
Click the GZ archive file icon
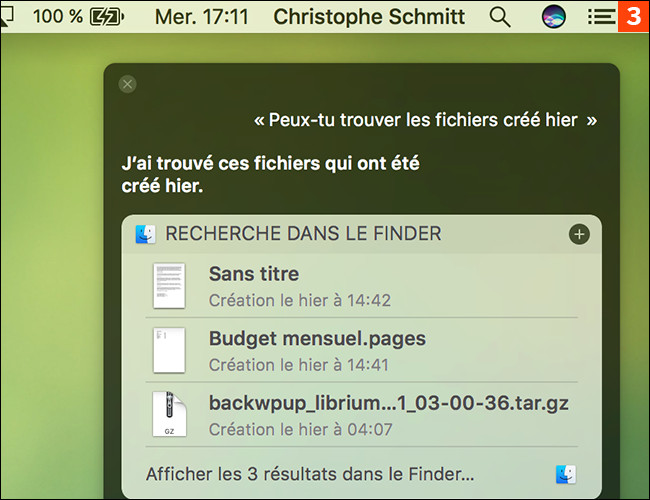pyautogui.click(x=169, y=415)
